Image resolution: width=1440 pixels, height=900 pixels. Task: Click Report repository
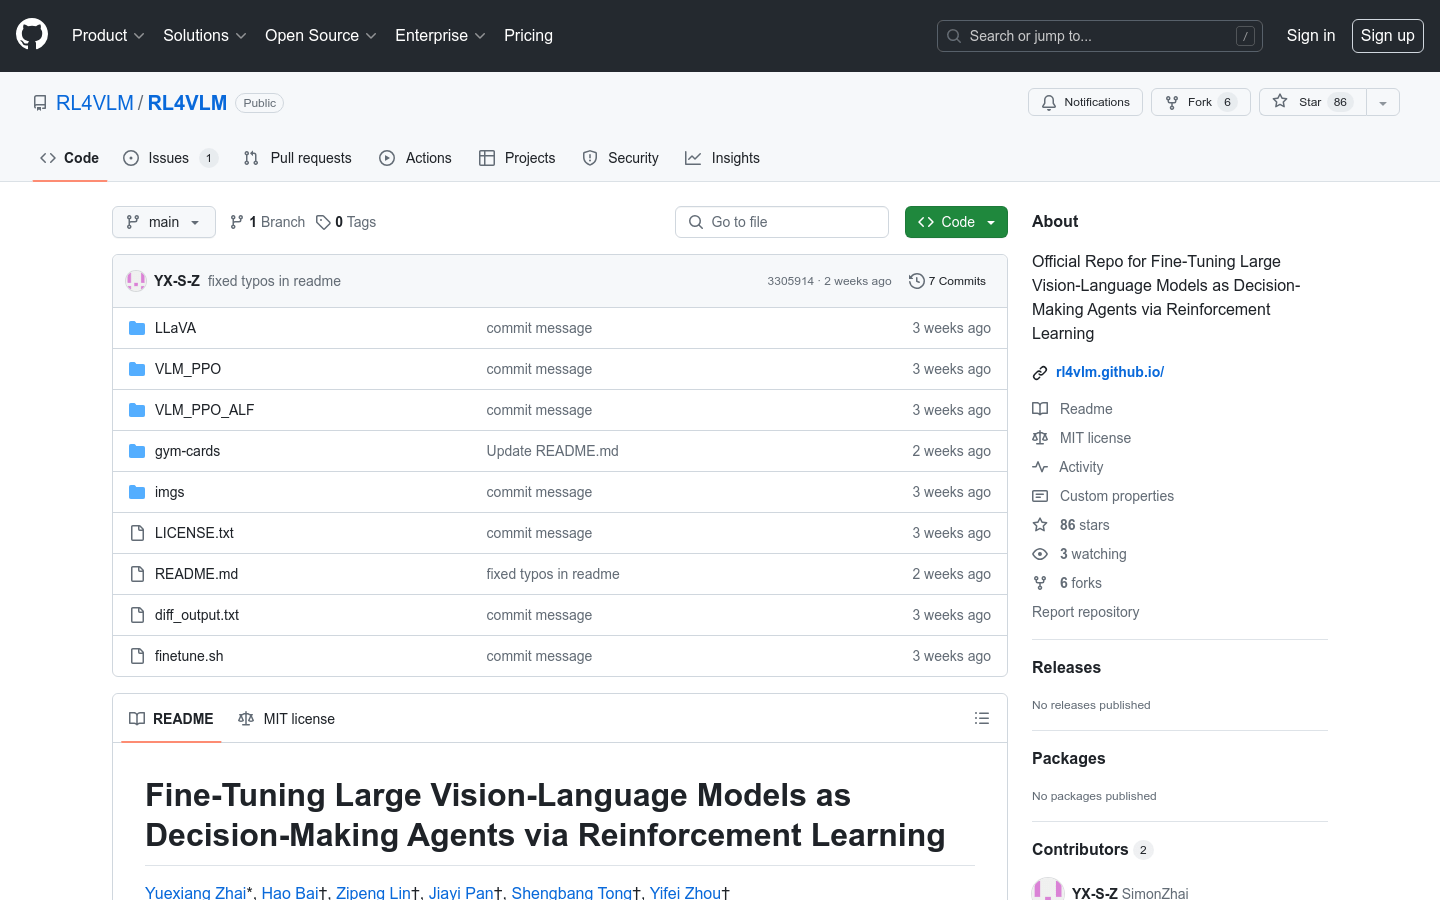(1085, 612)
